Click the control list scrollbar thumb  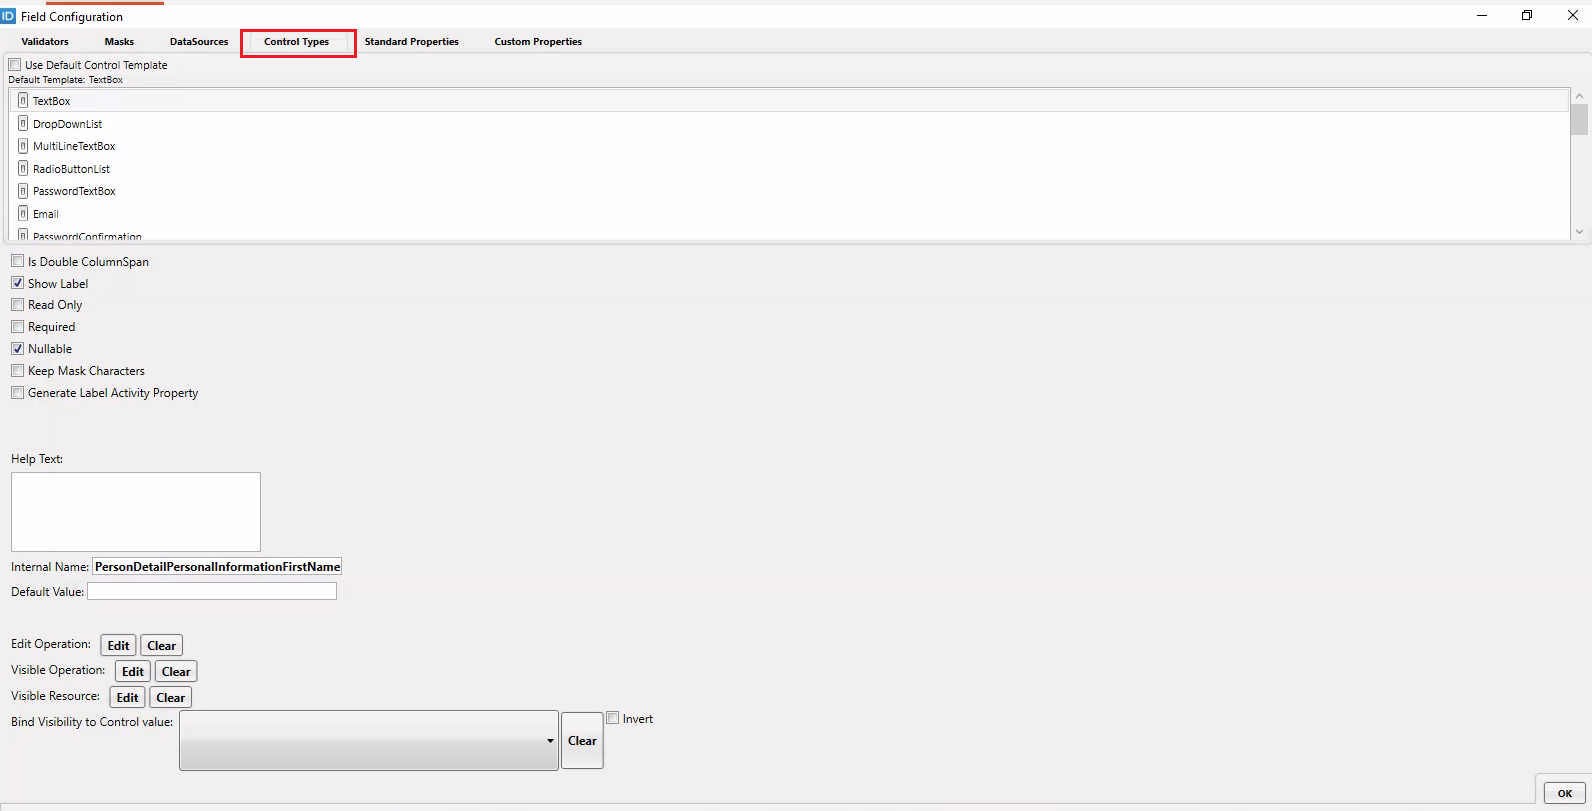1580,119
